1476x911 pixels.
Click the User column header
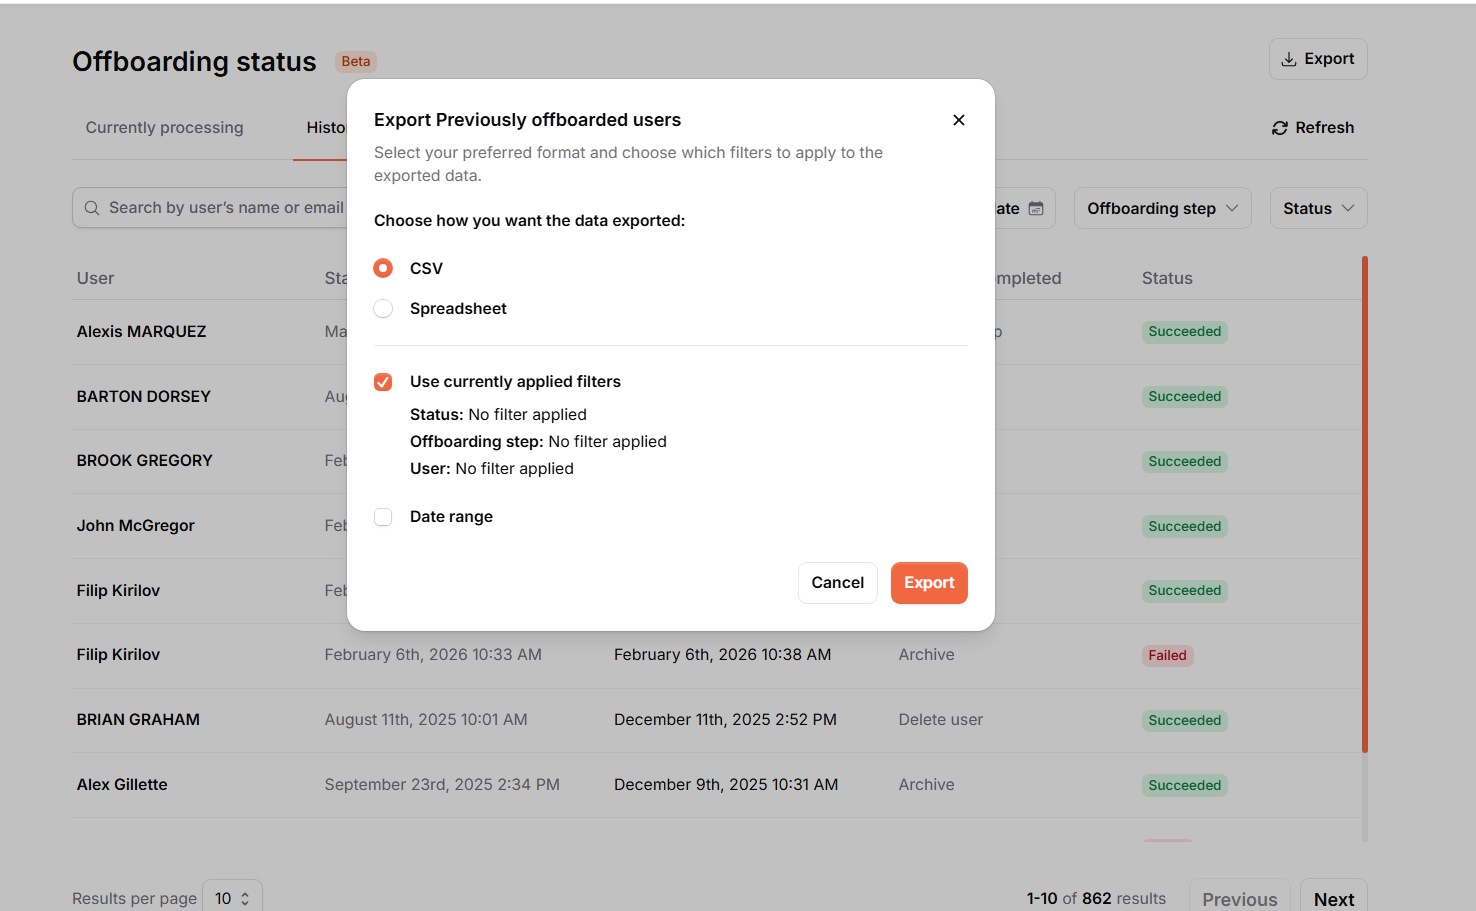(x=95, y=278)
